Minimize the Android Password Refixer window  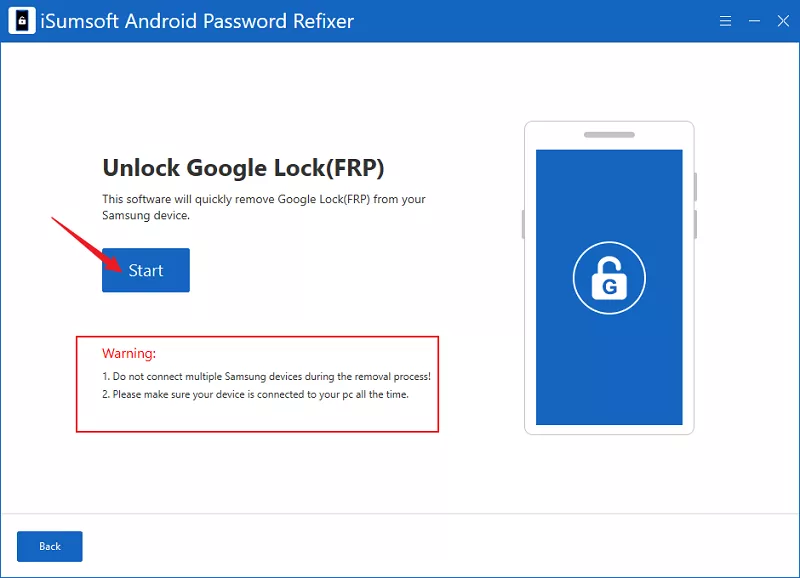tap(754, 21)
